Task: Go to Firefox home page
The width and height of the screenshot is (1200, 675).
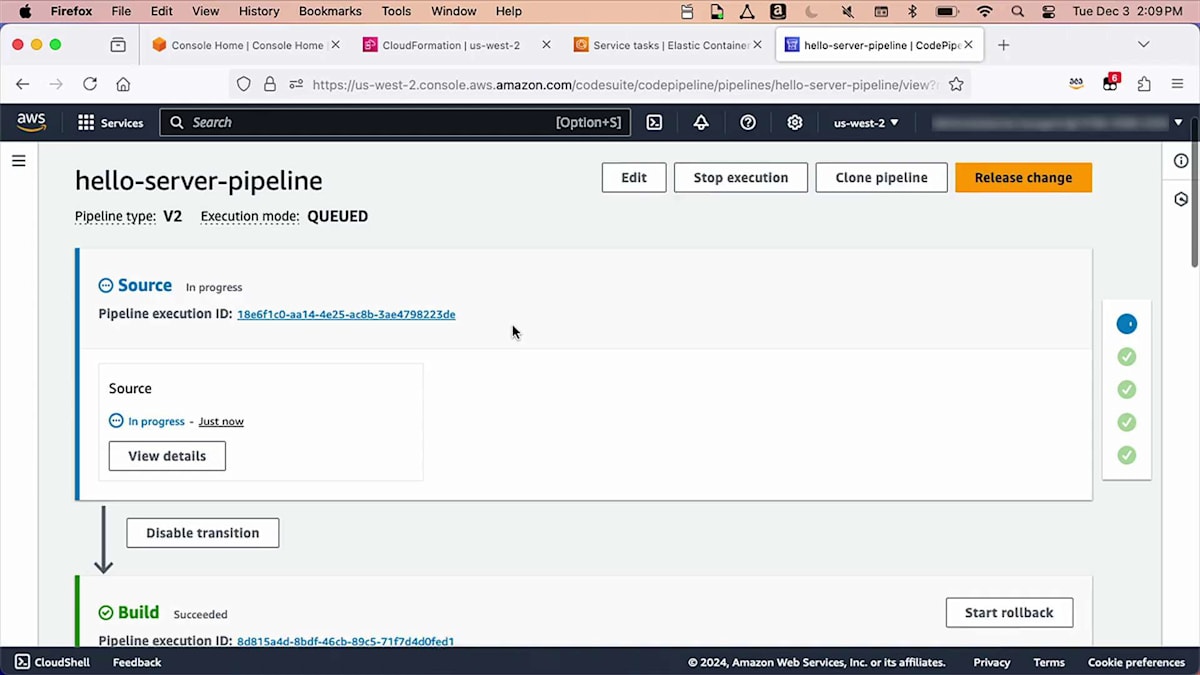Action: point(123,84)
